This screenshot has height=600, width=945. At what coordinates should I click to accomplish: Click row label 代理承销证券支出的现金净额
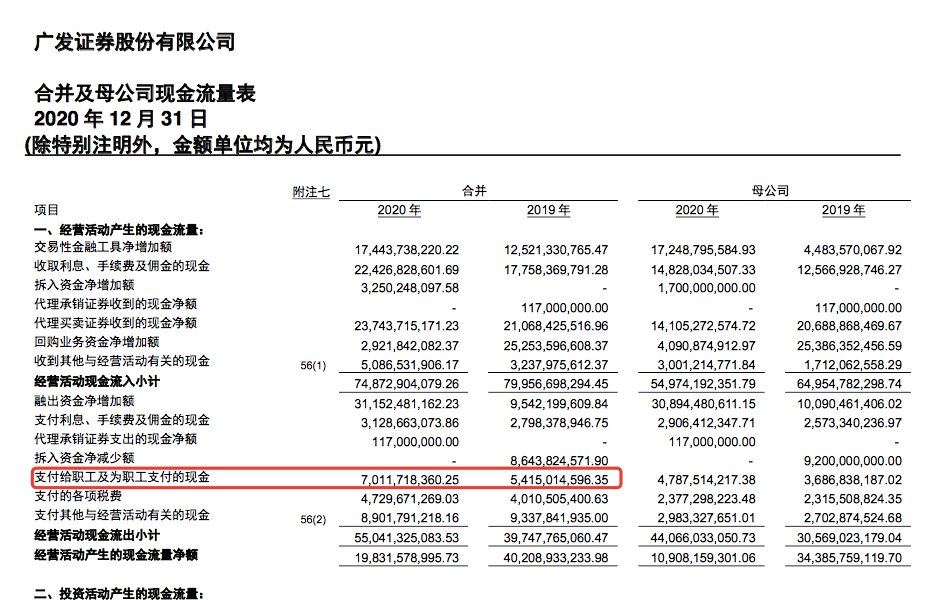[x=116, y=439]
